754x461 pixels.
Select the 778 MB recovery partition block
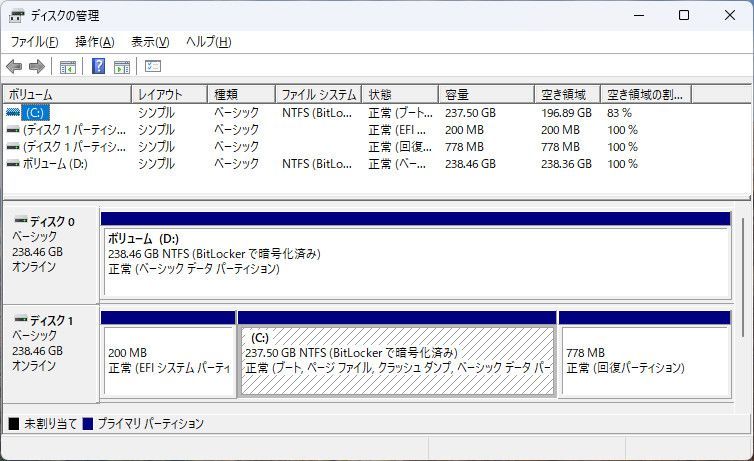coord(644,360)
